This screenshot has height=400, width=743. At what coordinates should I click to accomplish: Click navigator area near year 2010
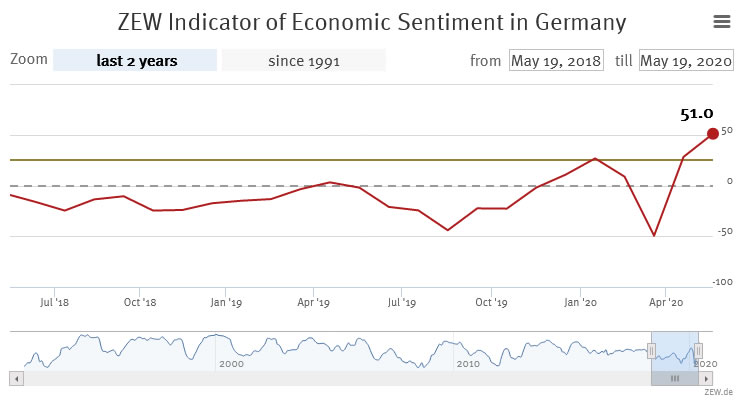[x=467, y=350]
